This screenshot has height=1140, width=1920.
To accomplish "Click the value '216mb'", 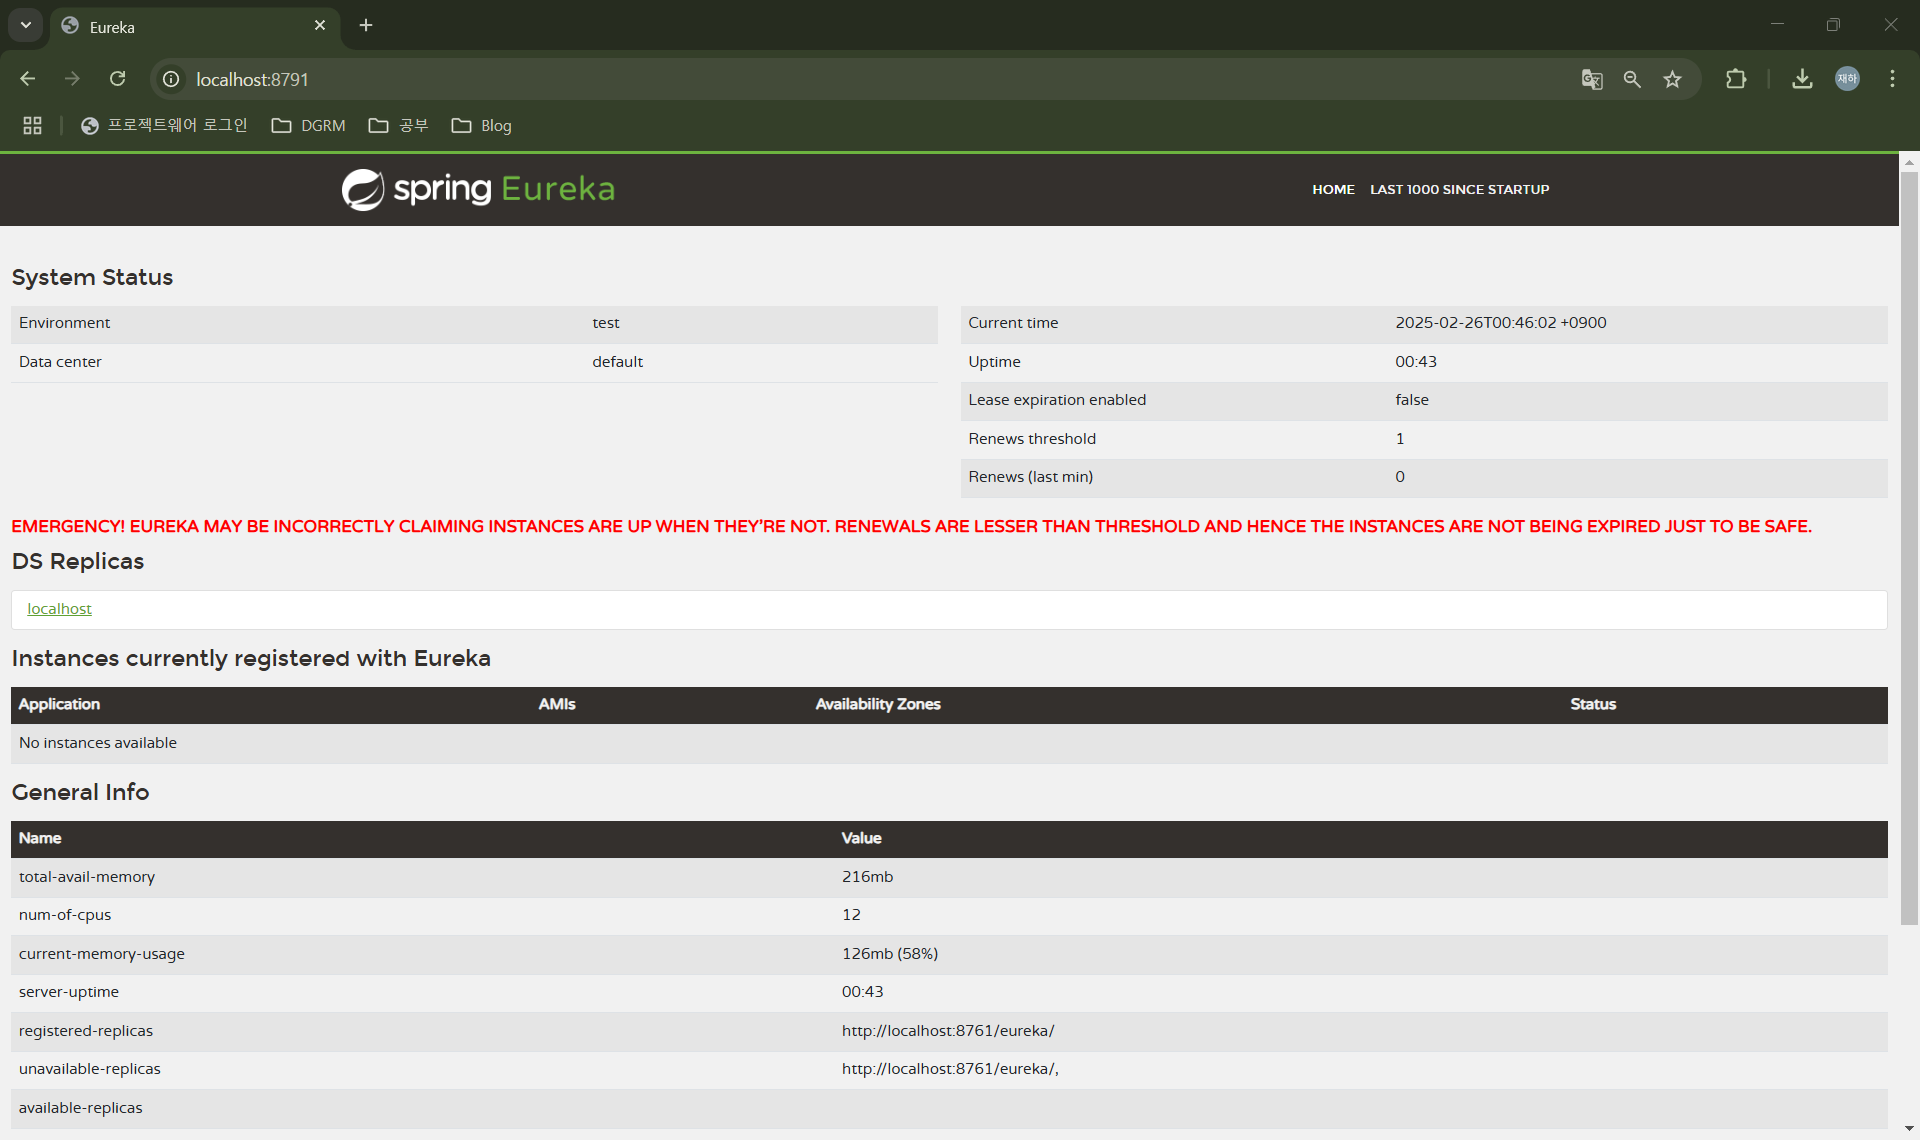I will coord(867,877).
